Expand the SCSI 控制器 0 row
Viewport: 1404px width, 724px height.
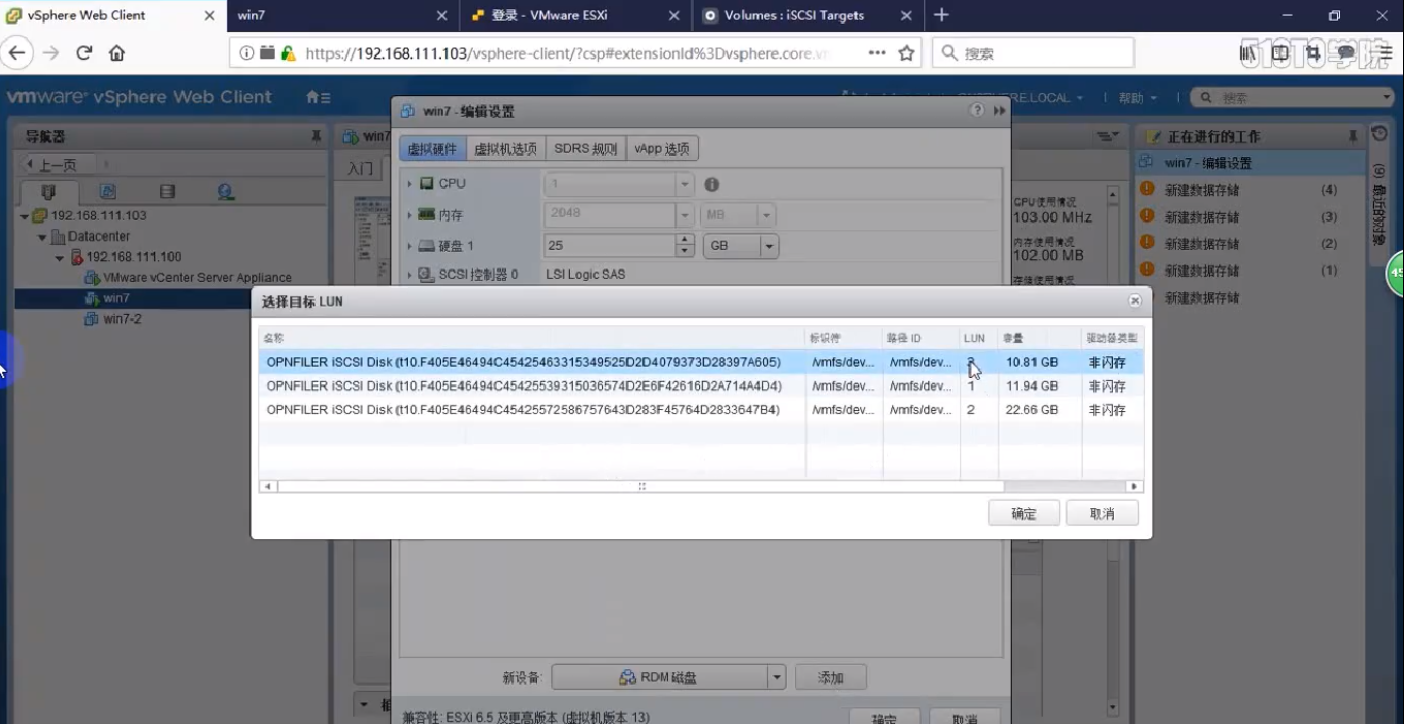tap(409, 274)
